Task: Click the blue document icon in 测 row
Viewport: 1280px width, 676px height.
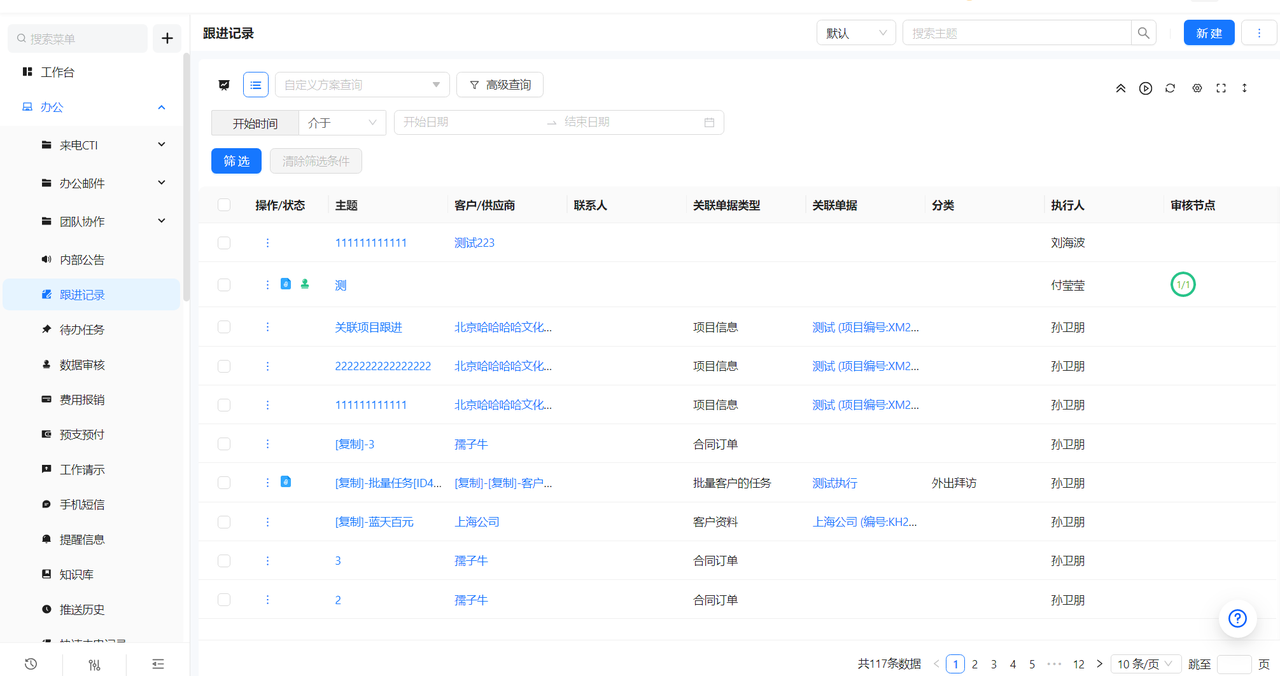Action: point(286,285)
